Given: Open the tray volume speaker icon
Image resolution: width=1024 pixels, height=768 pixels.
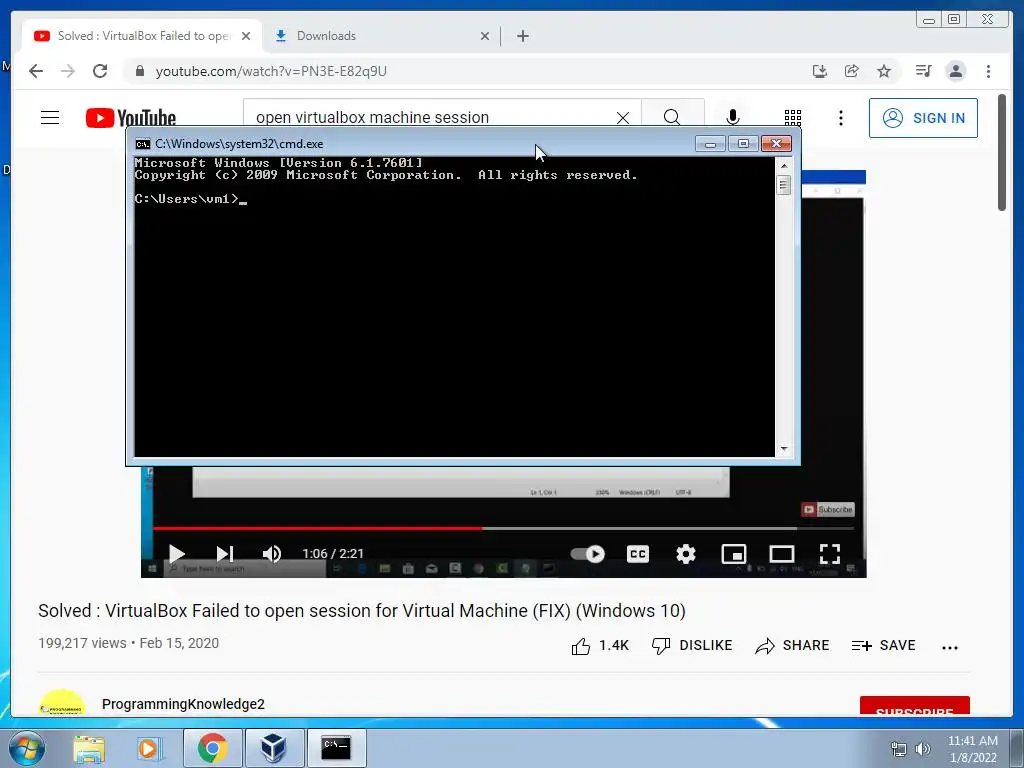Looking at the screenshot, I should click(x=922, y=748).
